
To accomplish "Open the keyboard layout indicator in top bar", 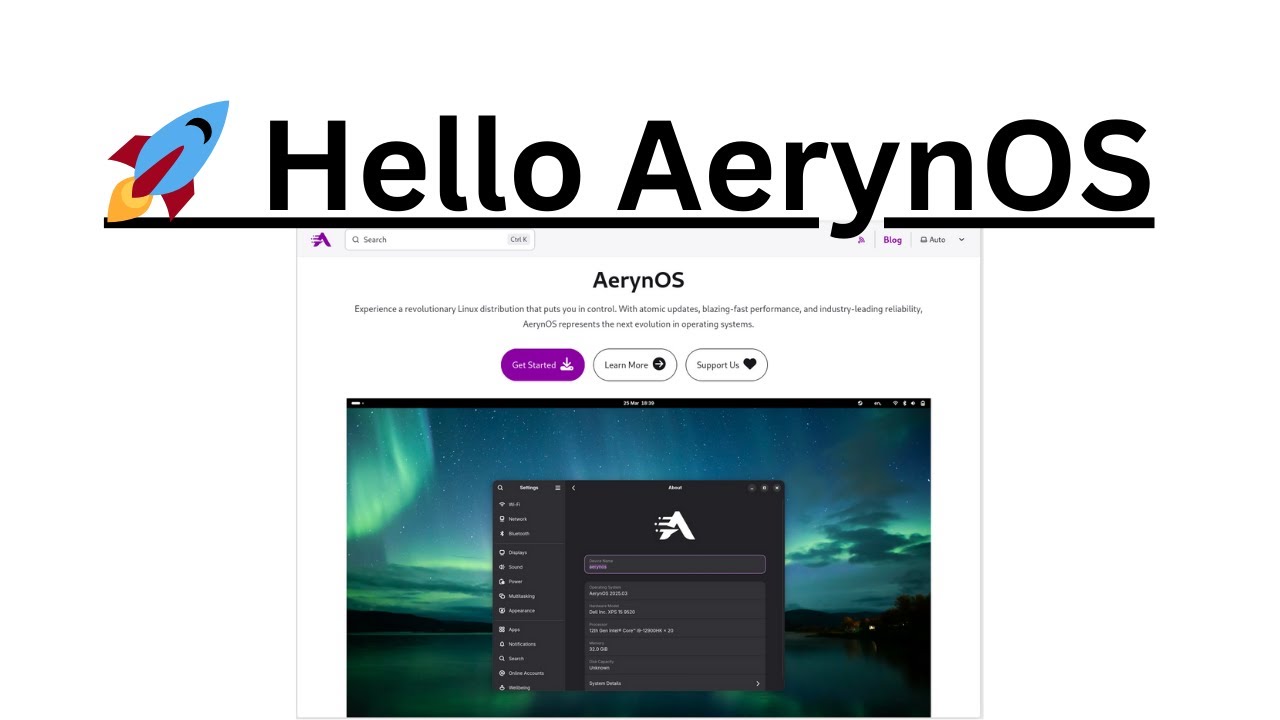I will (x=877, y=403).
